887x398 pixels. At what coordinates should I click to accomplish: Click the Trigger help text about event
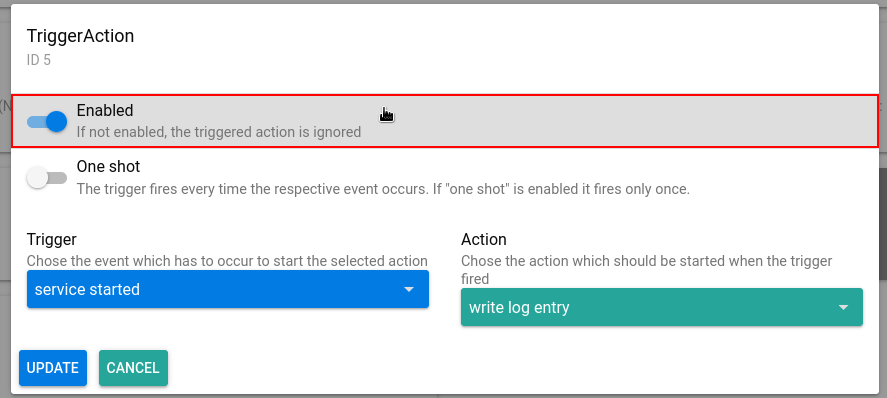point(227,261)
